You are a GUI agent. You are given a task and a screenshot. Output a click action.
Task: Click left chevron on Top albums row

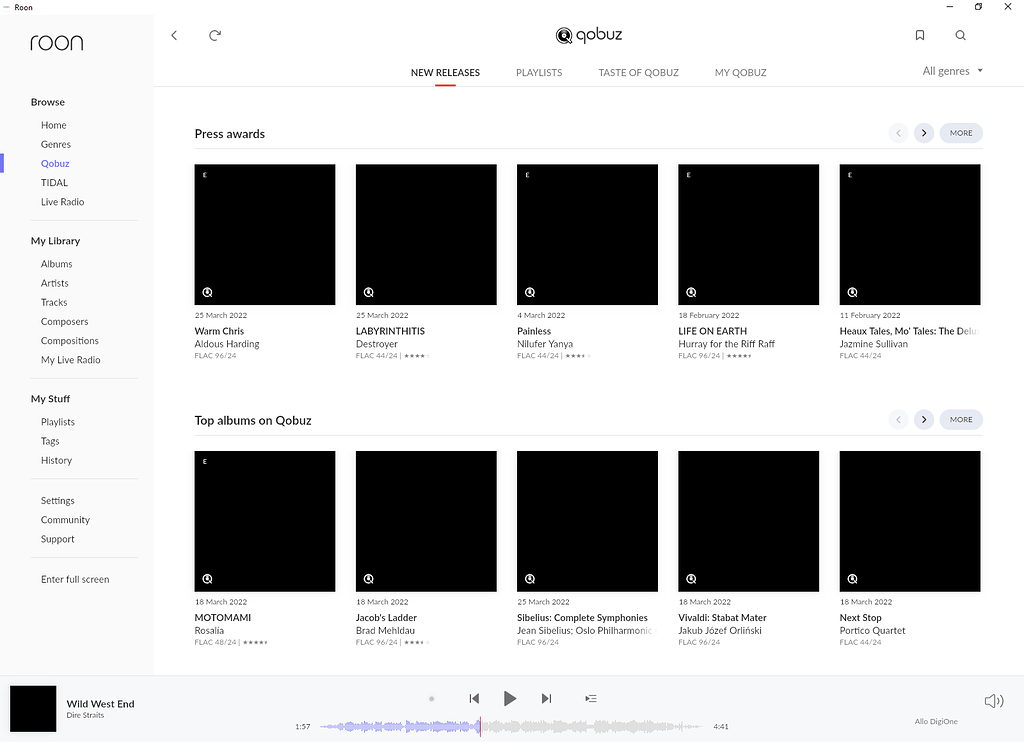pos(898,419)
